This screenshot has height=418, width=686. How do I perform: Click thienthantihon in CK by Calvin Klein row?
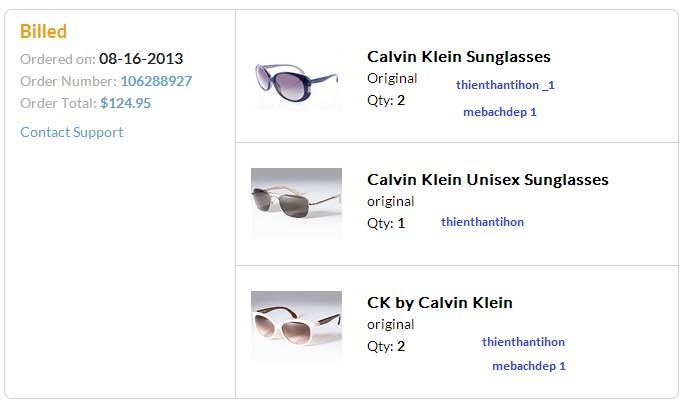click(x=523, y=342)
